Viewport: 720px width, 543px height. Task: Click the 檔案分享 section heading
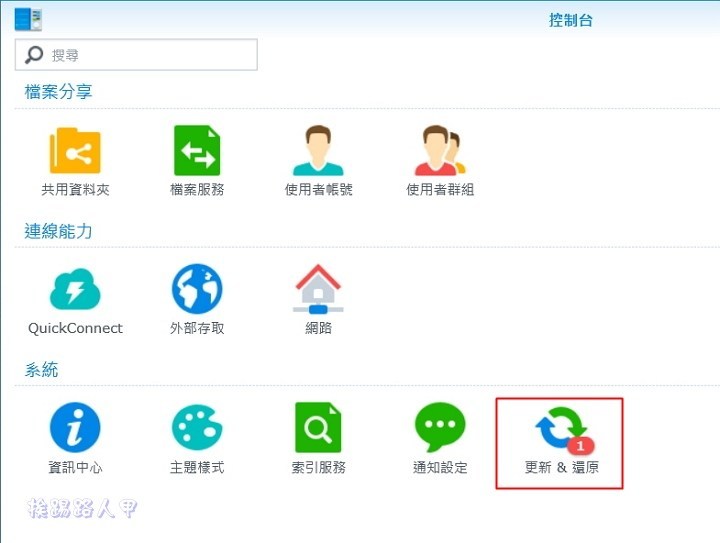pyautogui.click(x=58, y=92)
